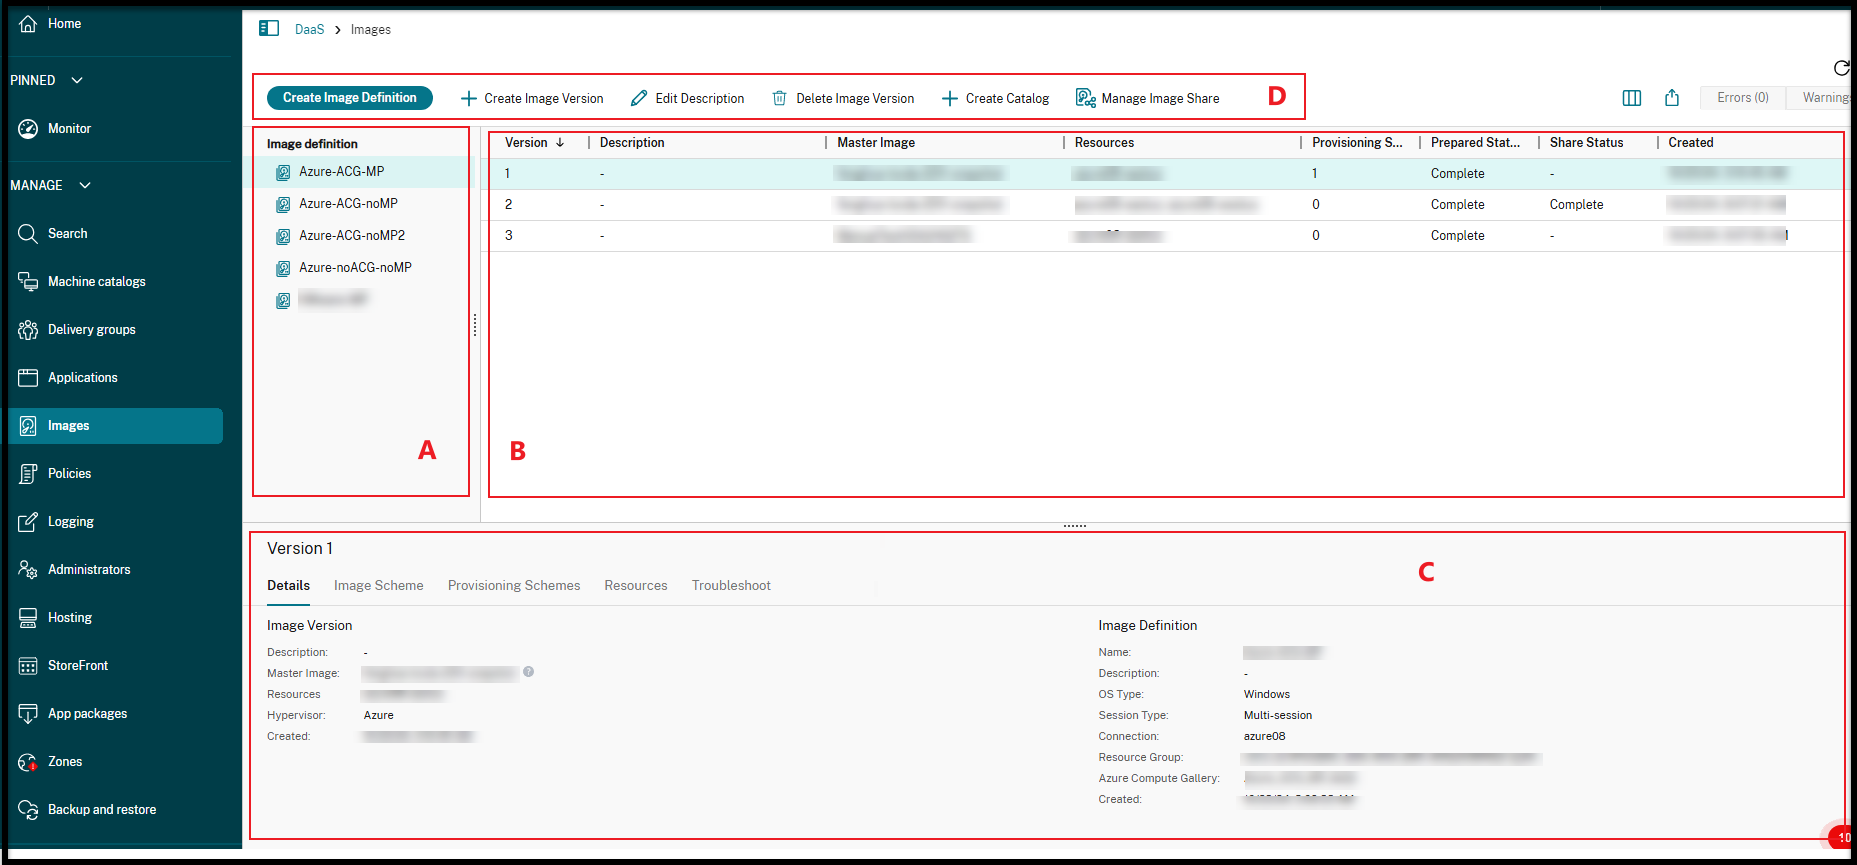Click the Home icon in sidebar

28,23
